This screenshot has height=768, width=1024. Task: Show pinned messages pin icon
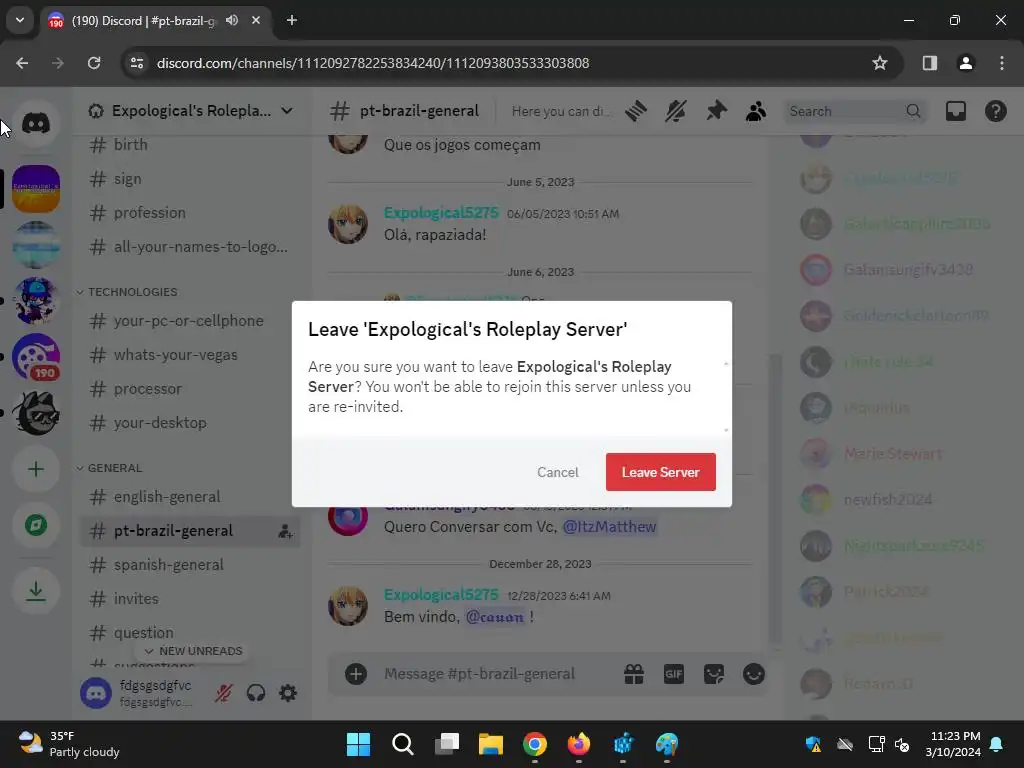[x=716, y=111]
